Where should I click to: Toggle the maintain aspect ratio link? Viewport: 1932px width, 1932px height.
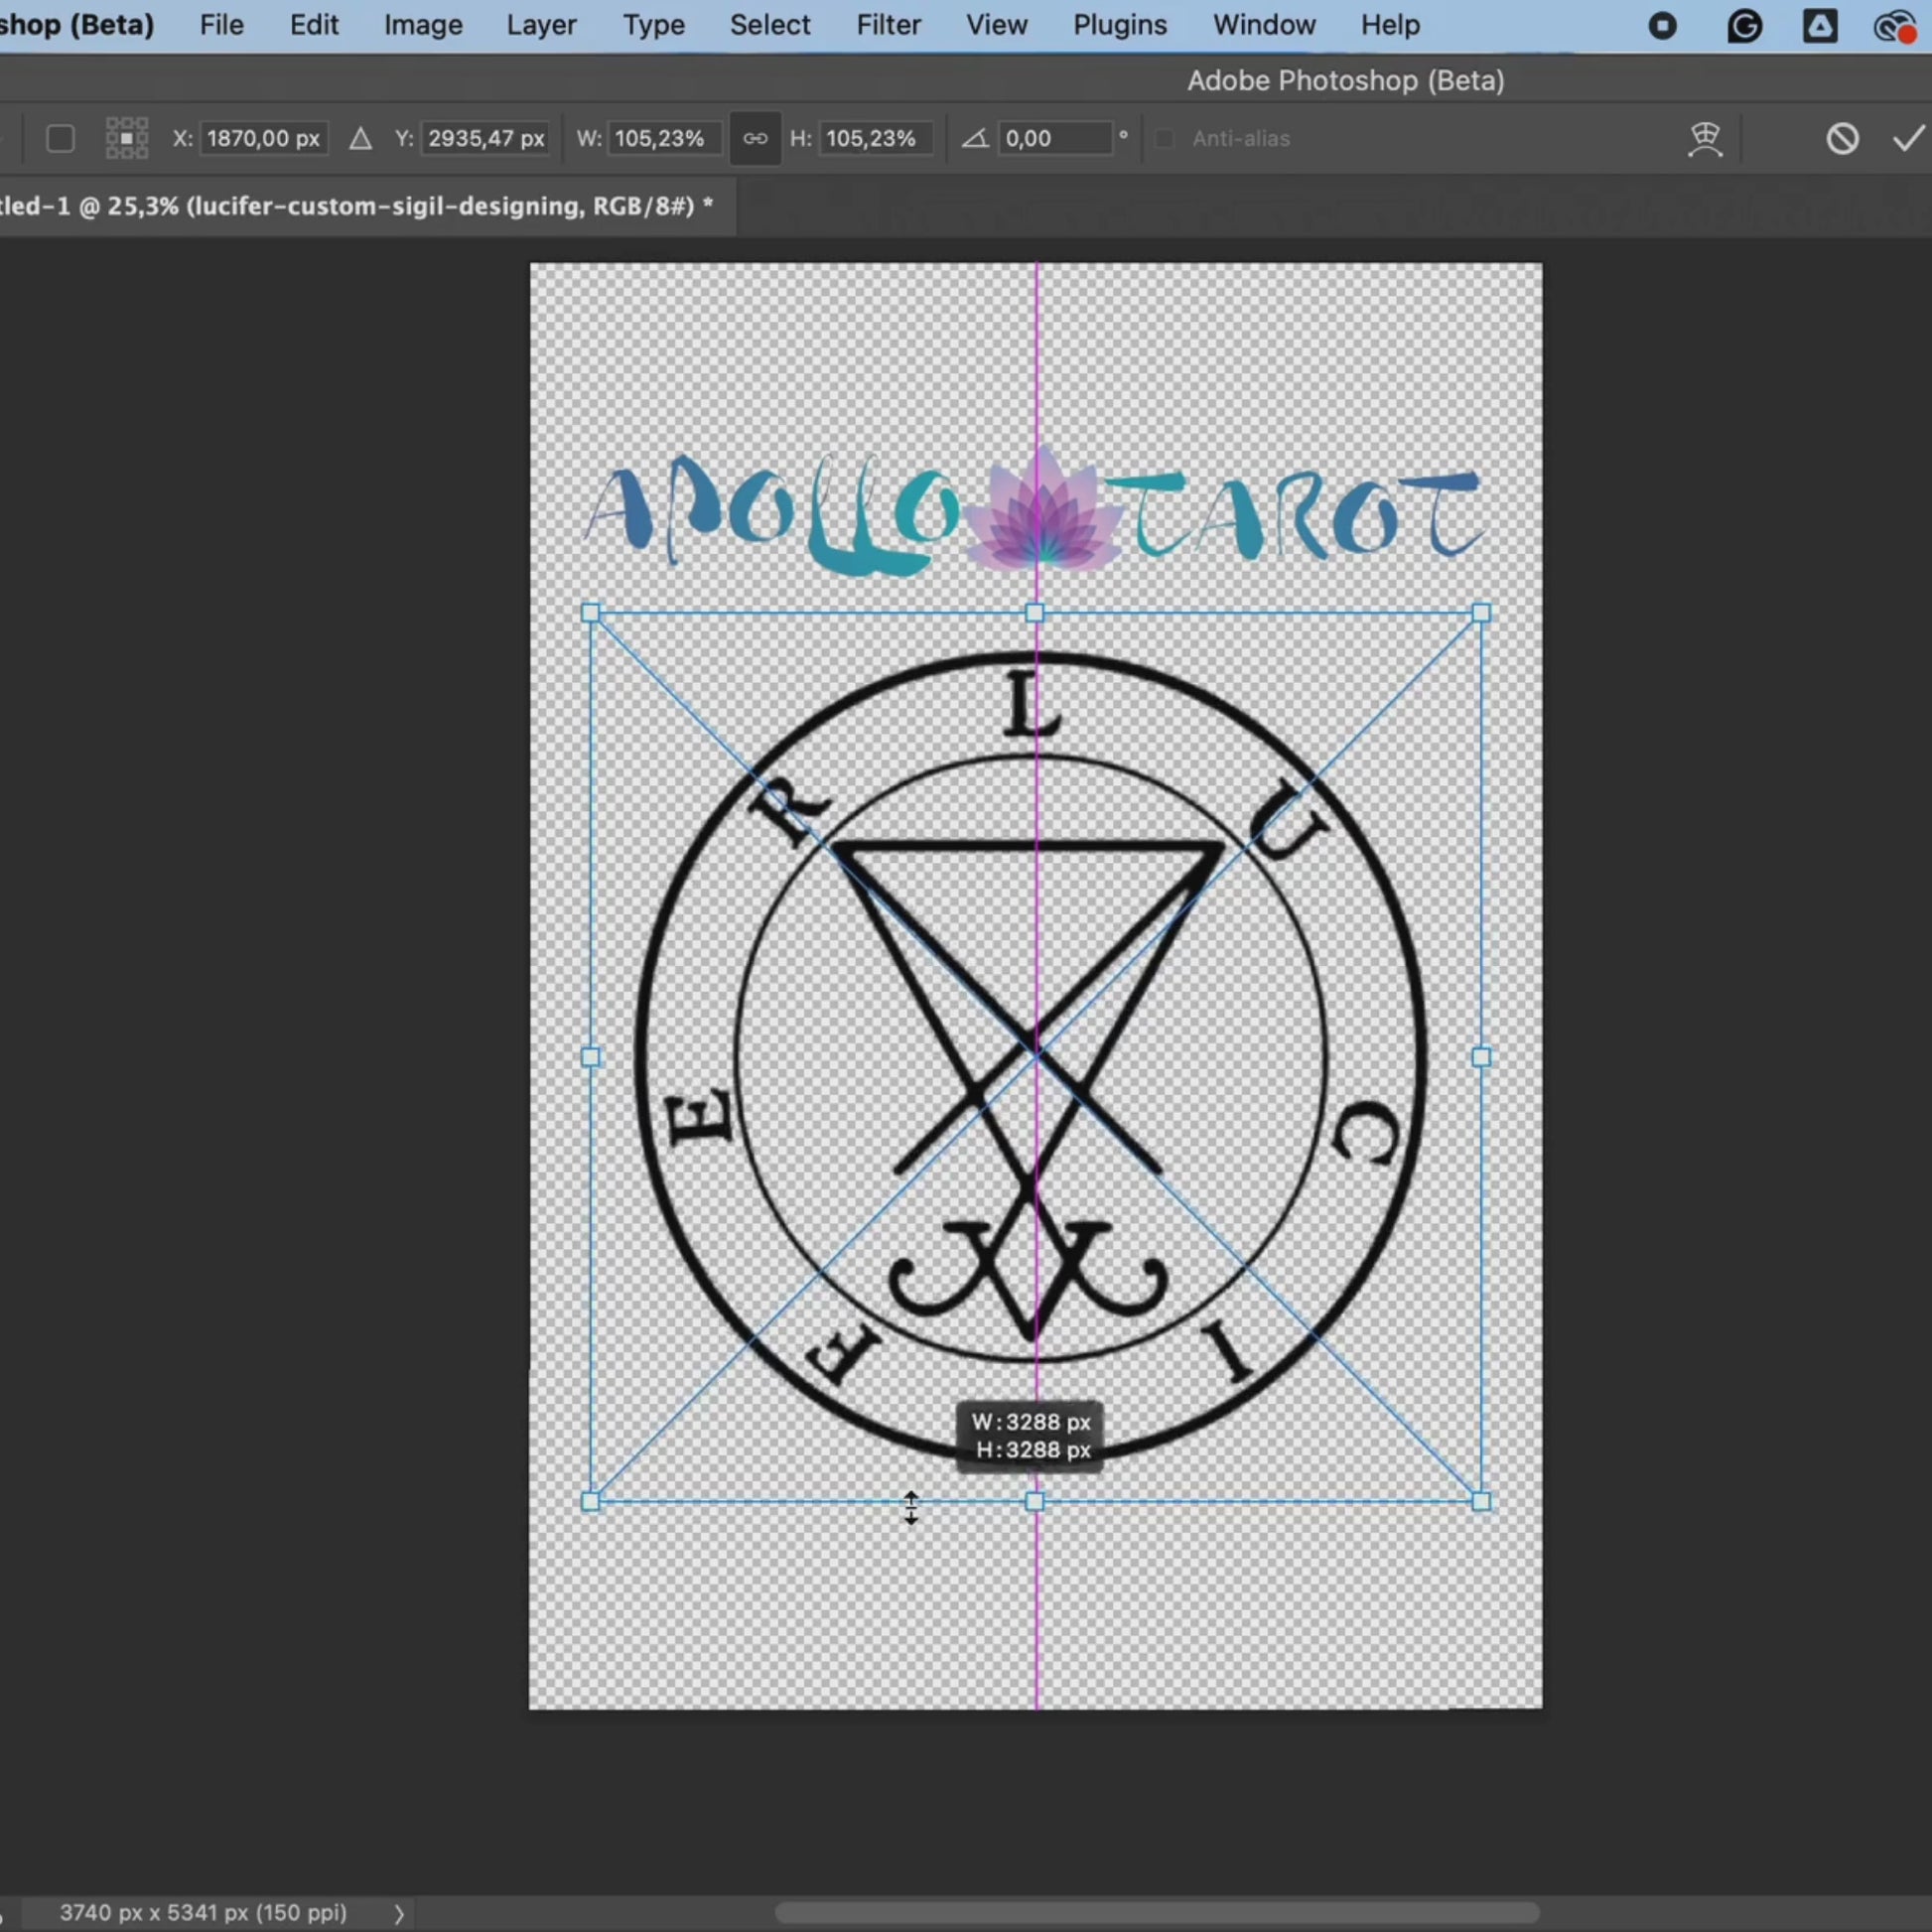pos(755,138)
